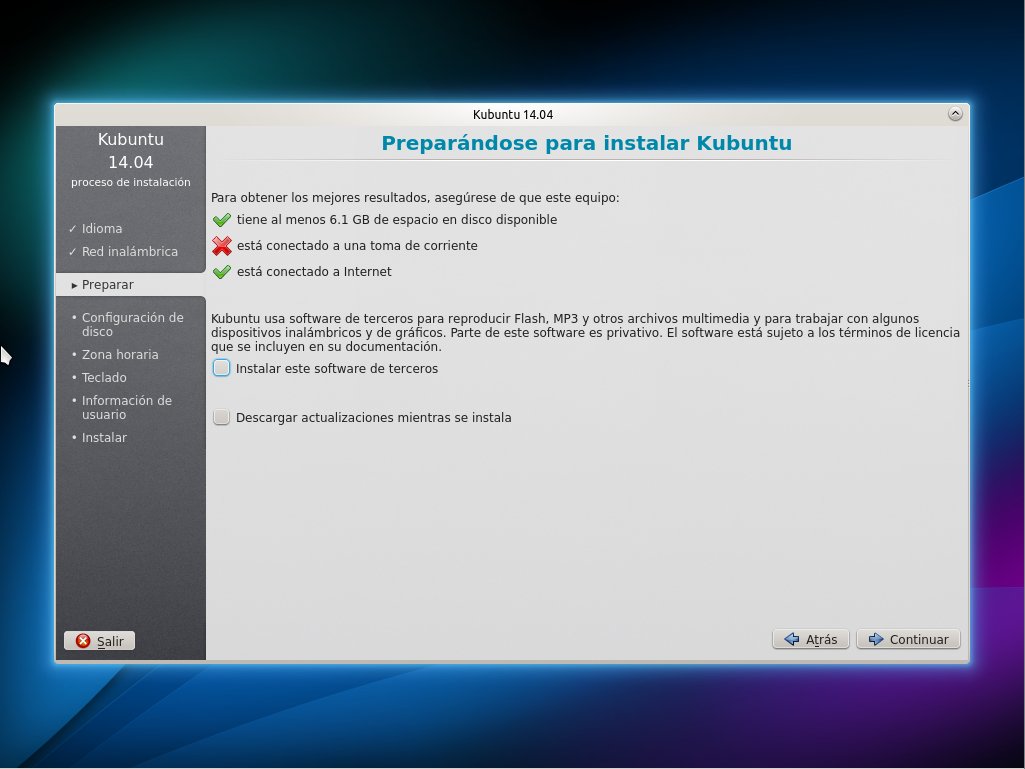Check Descargar actualizaciones mientras se instala
The height and width of the screenshot is (769, 1025).
(x=222, y=417)
